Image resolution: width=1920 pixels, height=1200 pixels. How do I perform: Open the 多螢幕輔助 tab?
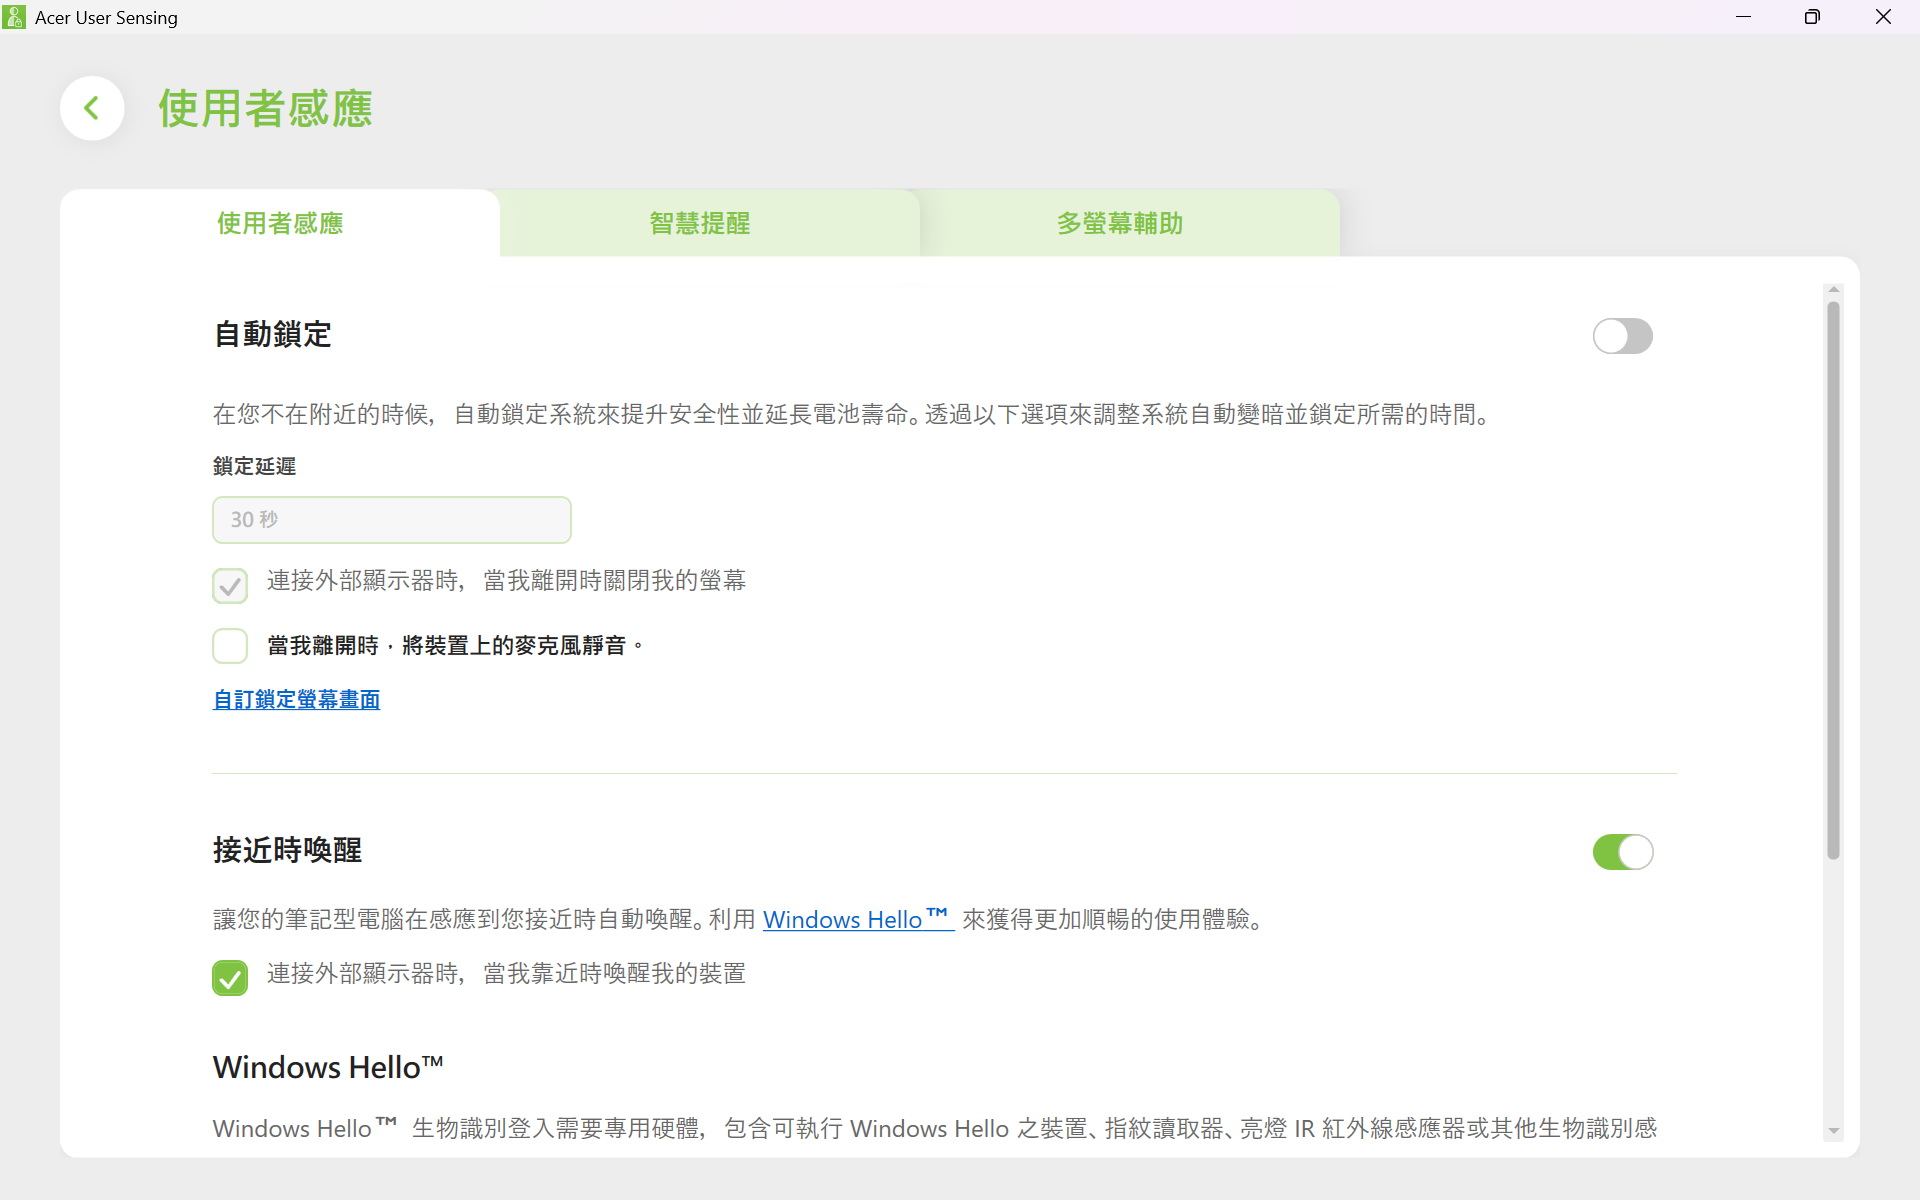[1120, 223]
